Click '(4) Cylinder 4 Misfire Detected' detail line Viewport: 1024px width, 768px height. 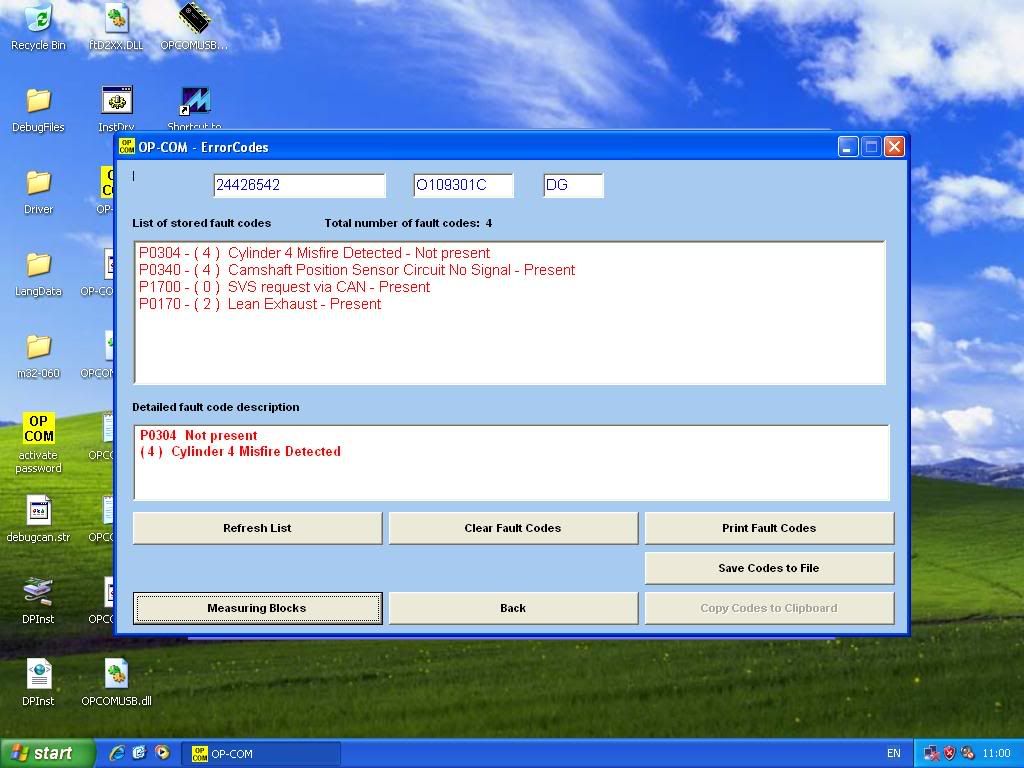pos(240,451)
